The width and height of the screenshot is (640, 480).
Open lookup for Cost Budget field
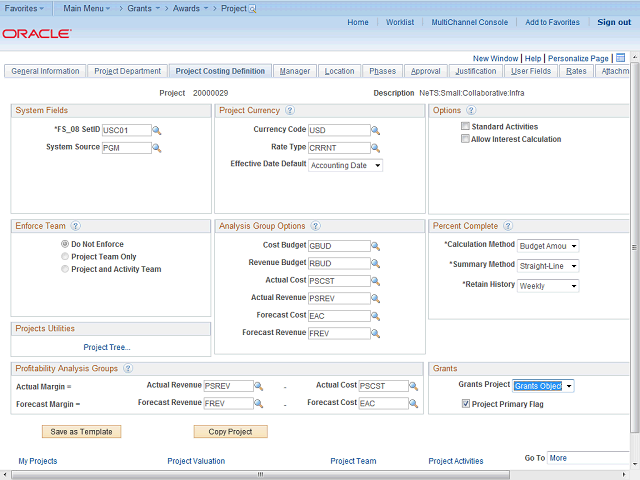[376, 246]
